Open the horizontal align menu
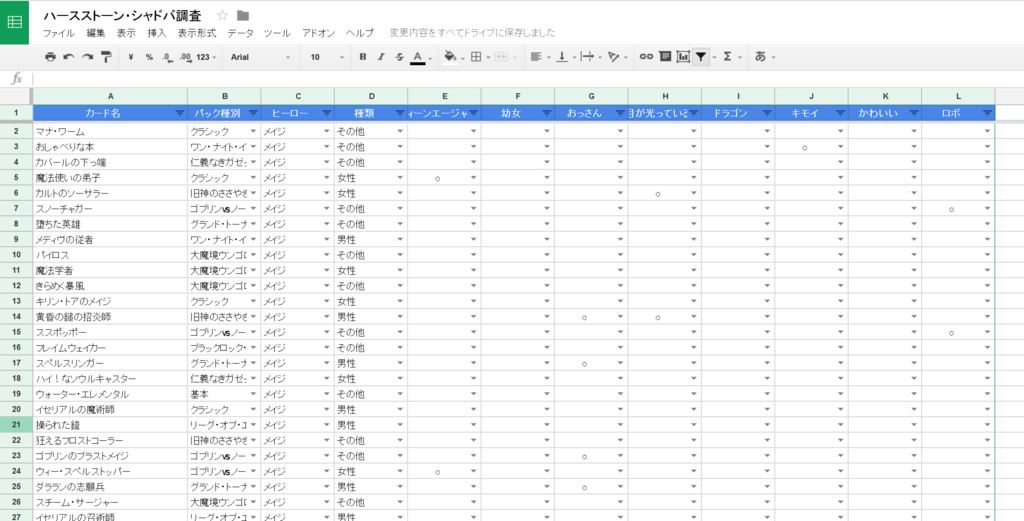Viewport: 1024px width, 521px height. [x=540, y=57]
